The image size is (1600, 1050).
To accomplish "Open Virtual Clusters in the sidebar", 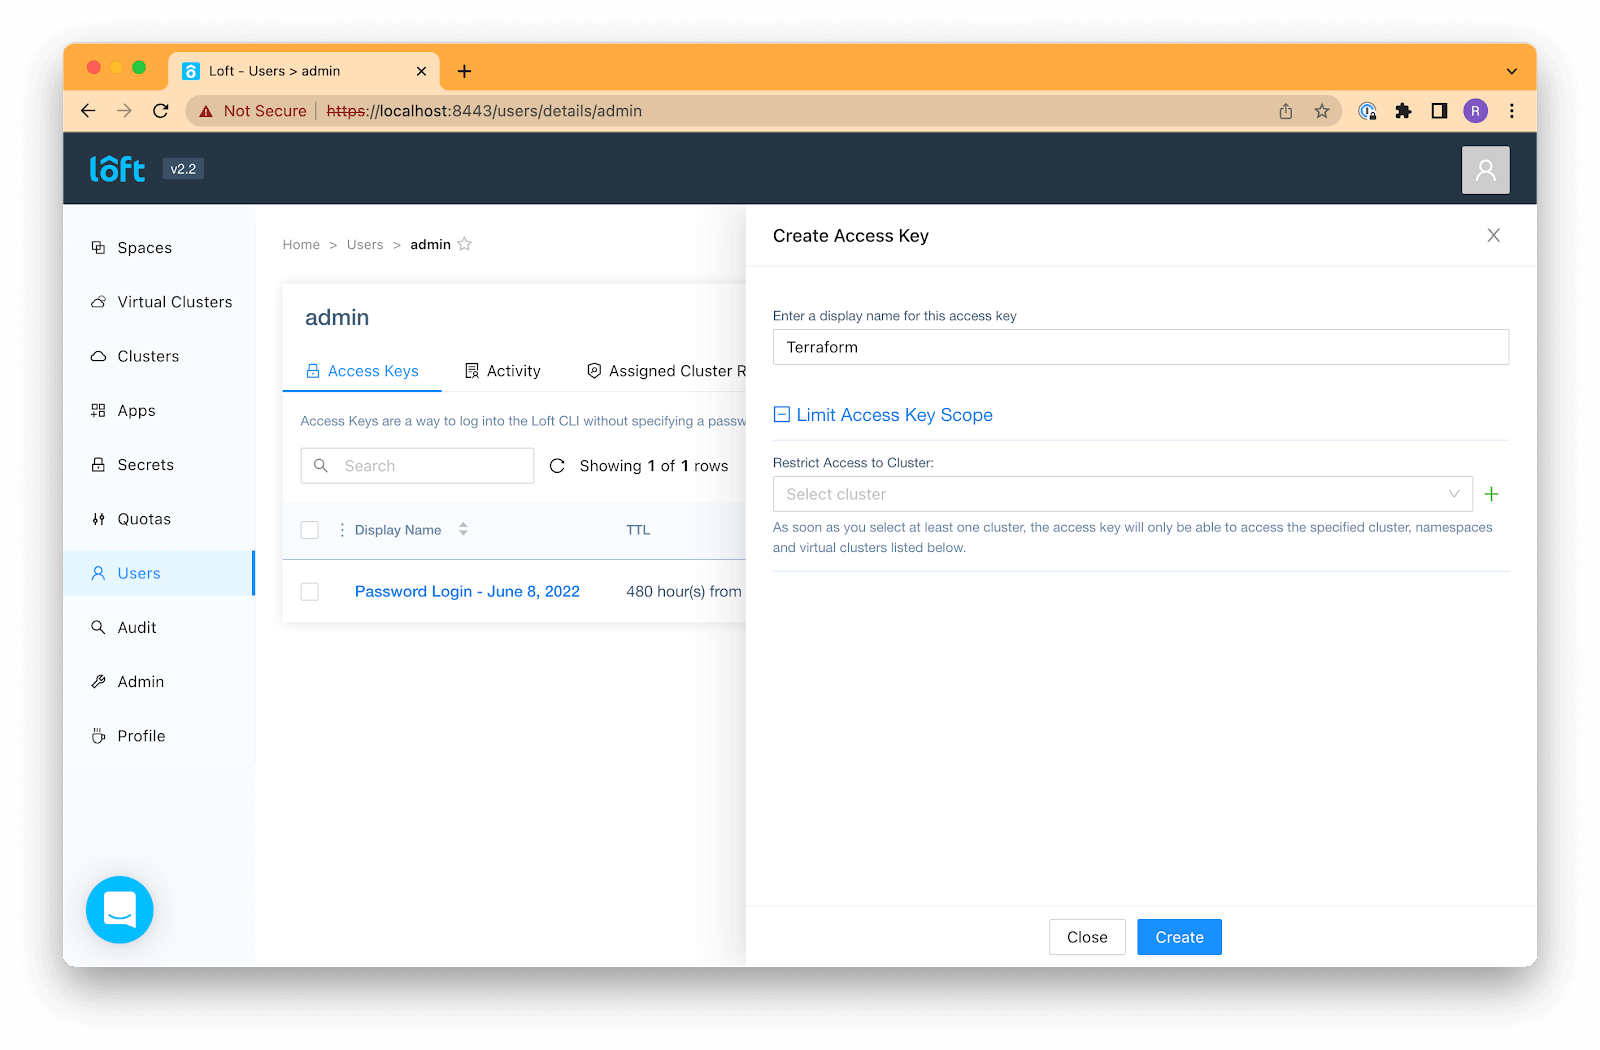I will point(159,302).
